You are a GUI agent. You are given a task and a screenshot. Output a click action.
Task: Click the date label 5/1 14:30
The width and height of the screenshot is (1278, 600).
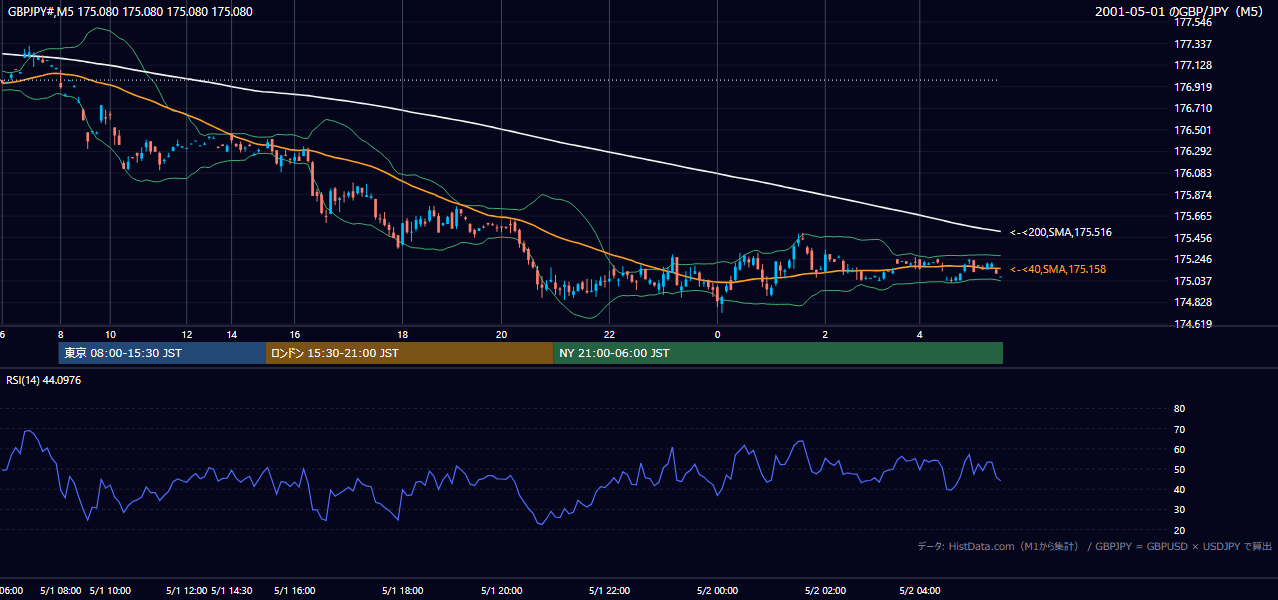point(233,591)
